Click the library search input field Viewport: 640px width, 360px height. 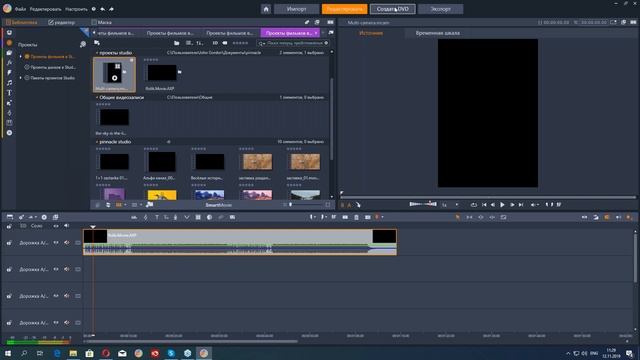pyautogui.click(x=293, y=43)
